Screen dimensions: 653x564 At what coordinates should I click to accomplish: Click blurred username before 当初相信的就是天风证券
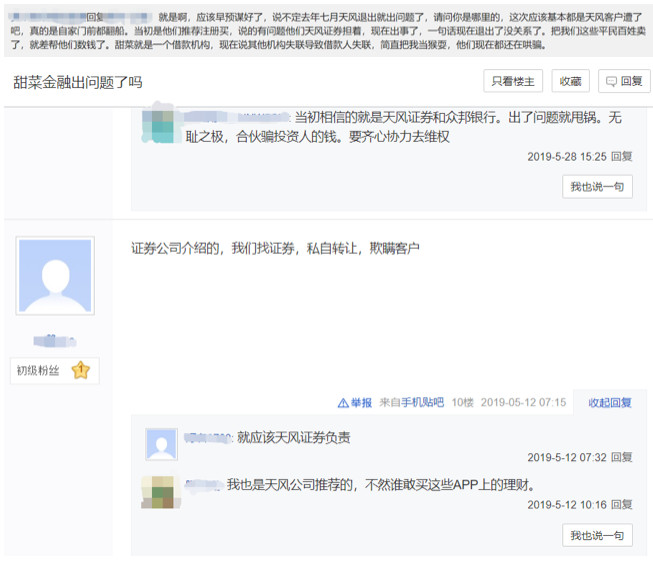click(x=236, y=117)
